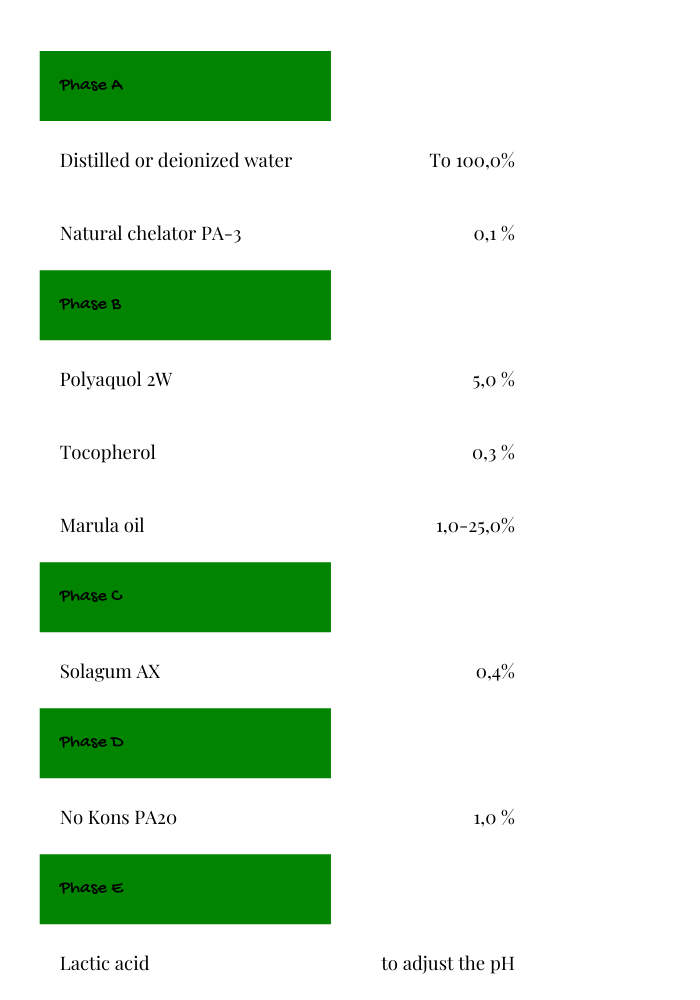The width and height of the screenshot is (700, 1000).
Task: Click the Solagum AX ingredient
Action: (x=110, y=672)
